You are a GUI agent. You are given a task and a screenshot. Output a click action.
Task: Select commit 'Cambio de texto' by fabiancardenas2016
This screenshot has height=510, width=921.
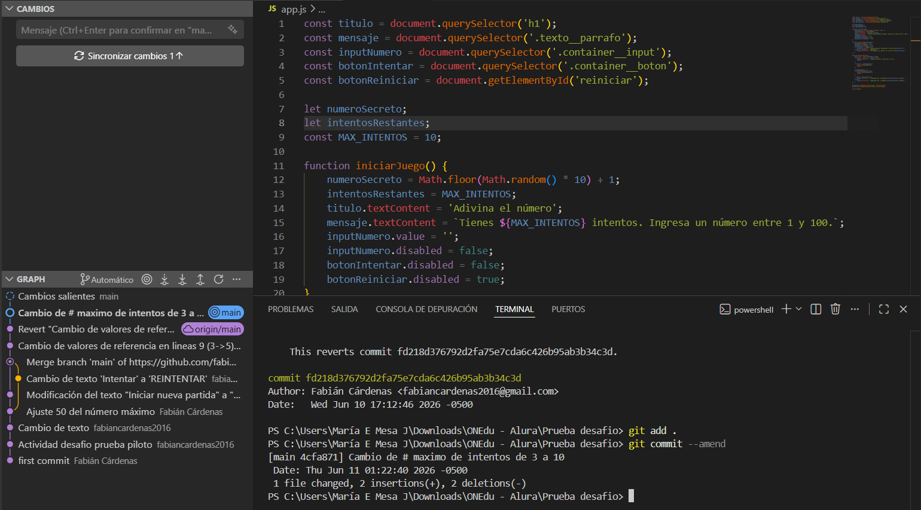pyautogui.click(x=126, y=428)
